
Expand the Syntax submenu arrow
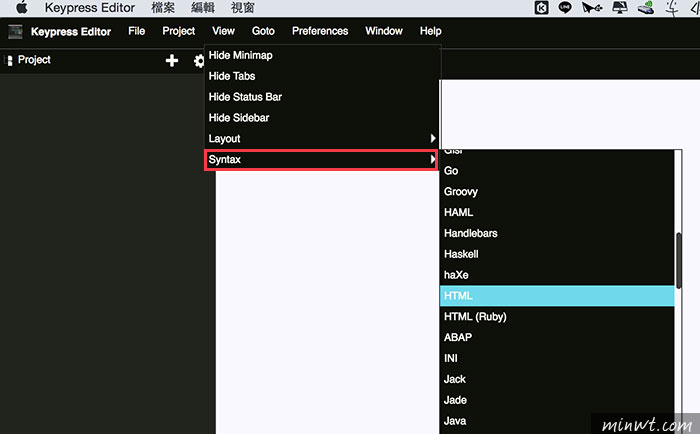pyautogui.click(x=432, y=159)
